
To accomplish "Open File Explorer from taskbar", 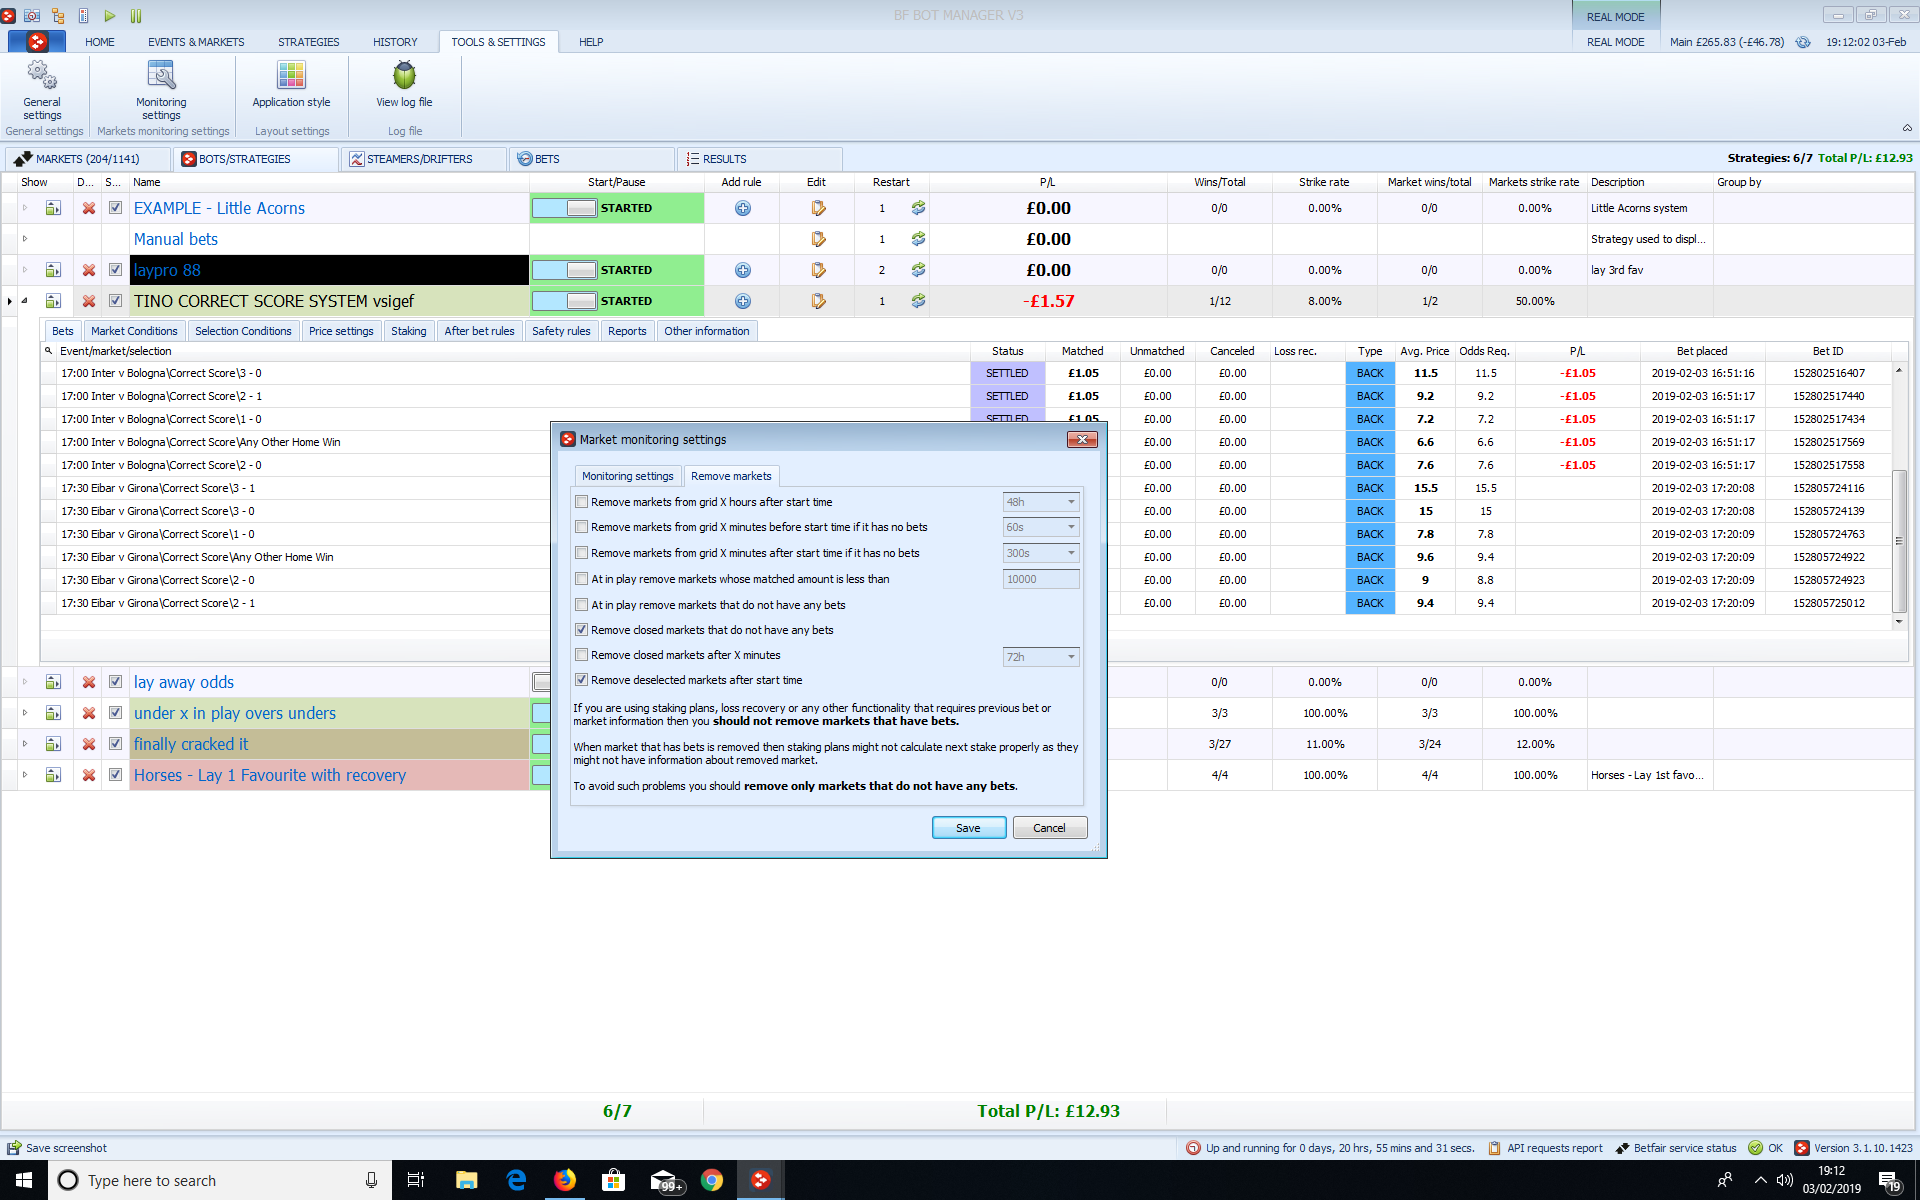I will coord(466,1180).
